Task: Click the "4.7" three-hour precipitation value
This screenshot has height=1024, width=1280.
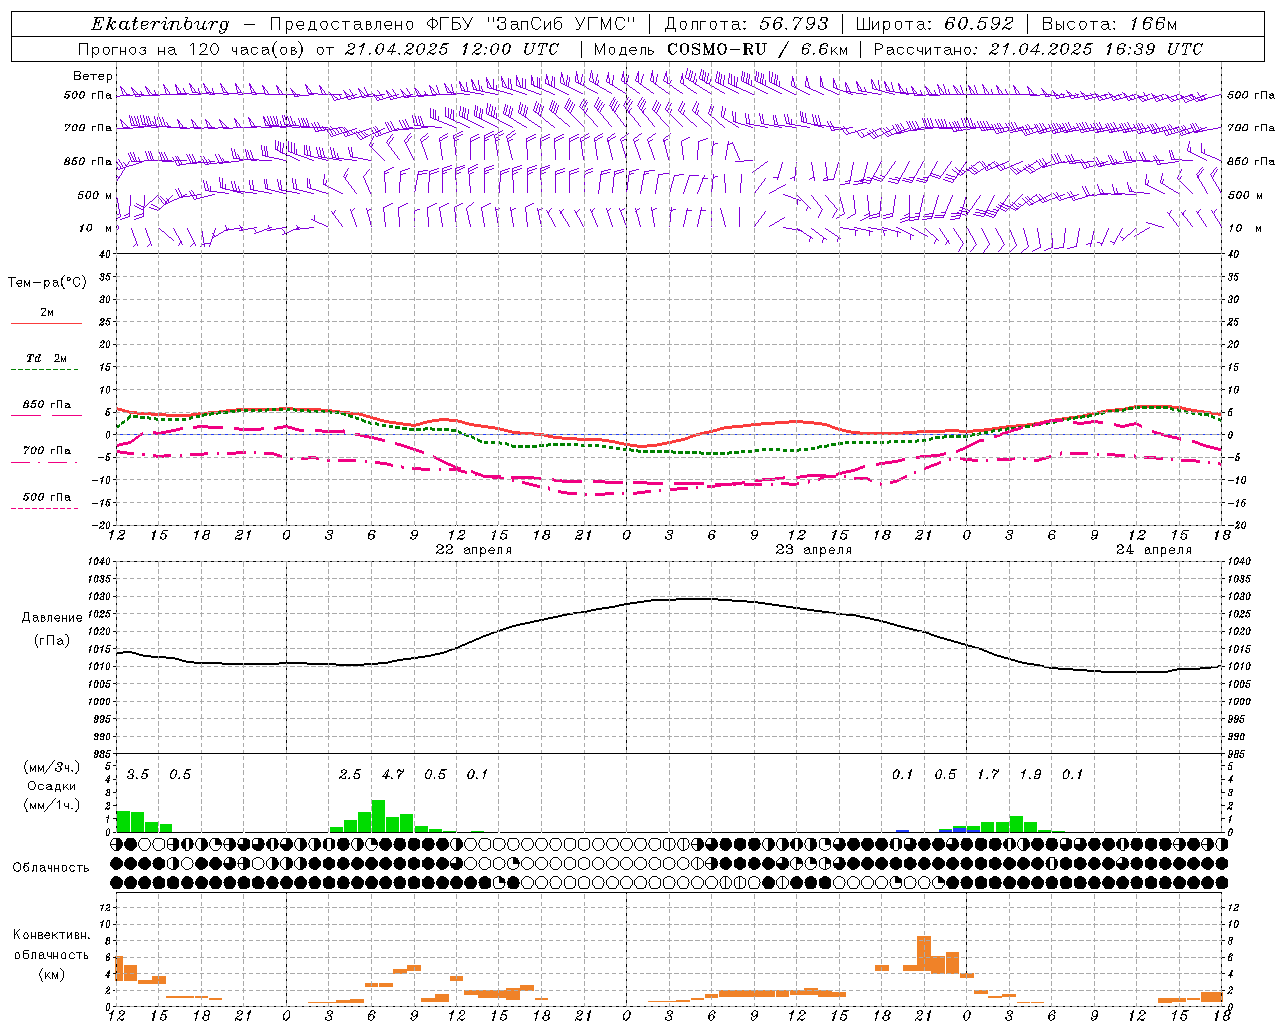Action: point(393,775)
